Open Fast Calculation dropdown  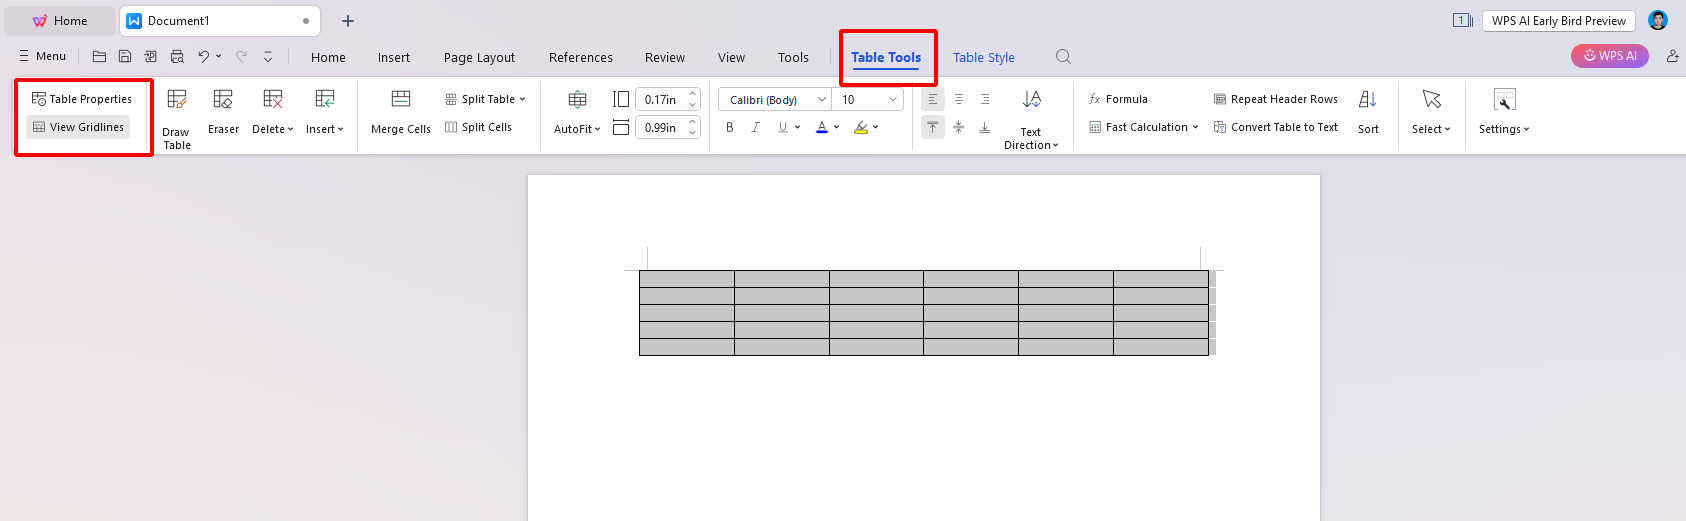click(1143, 127)
